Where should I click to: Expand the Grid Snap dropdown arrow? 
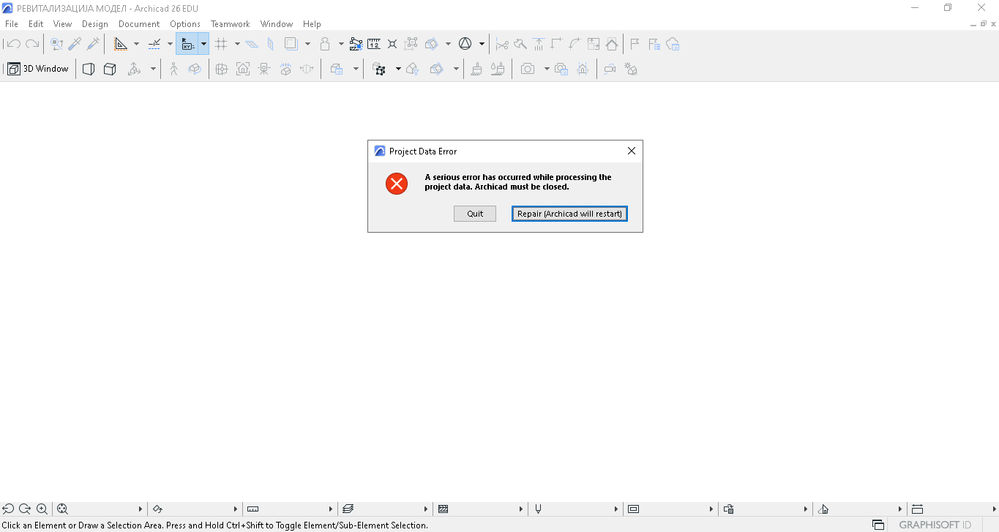coord(237,44)
